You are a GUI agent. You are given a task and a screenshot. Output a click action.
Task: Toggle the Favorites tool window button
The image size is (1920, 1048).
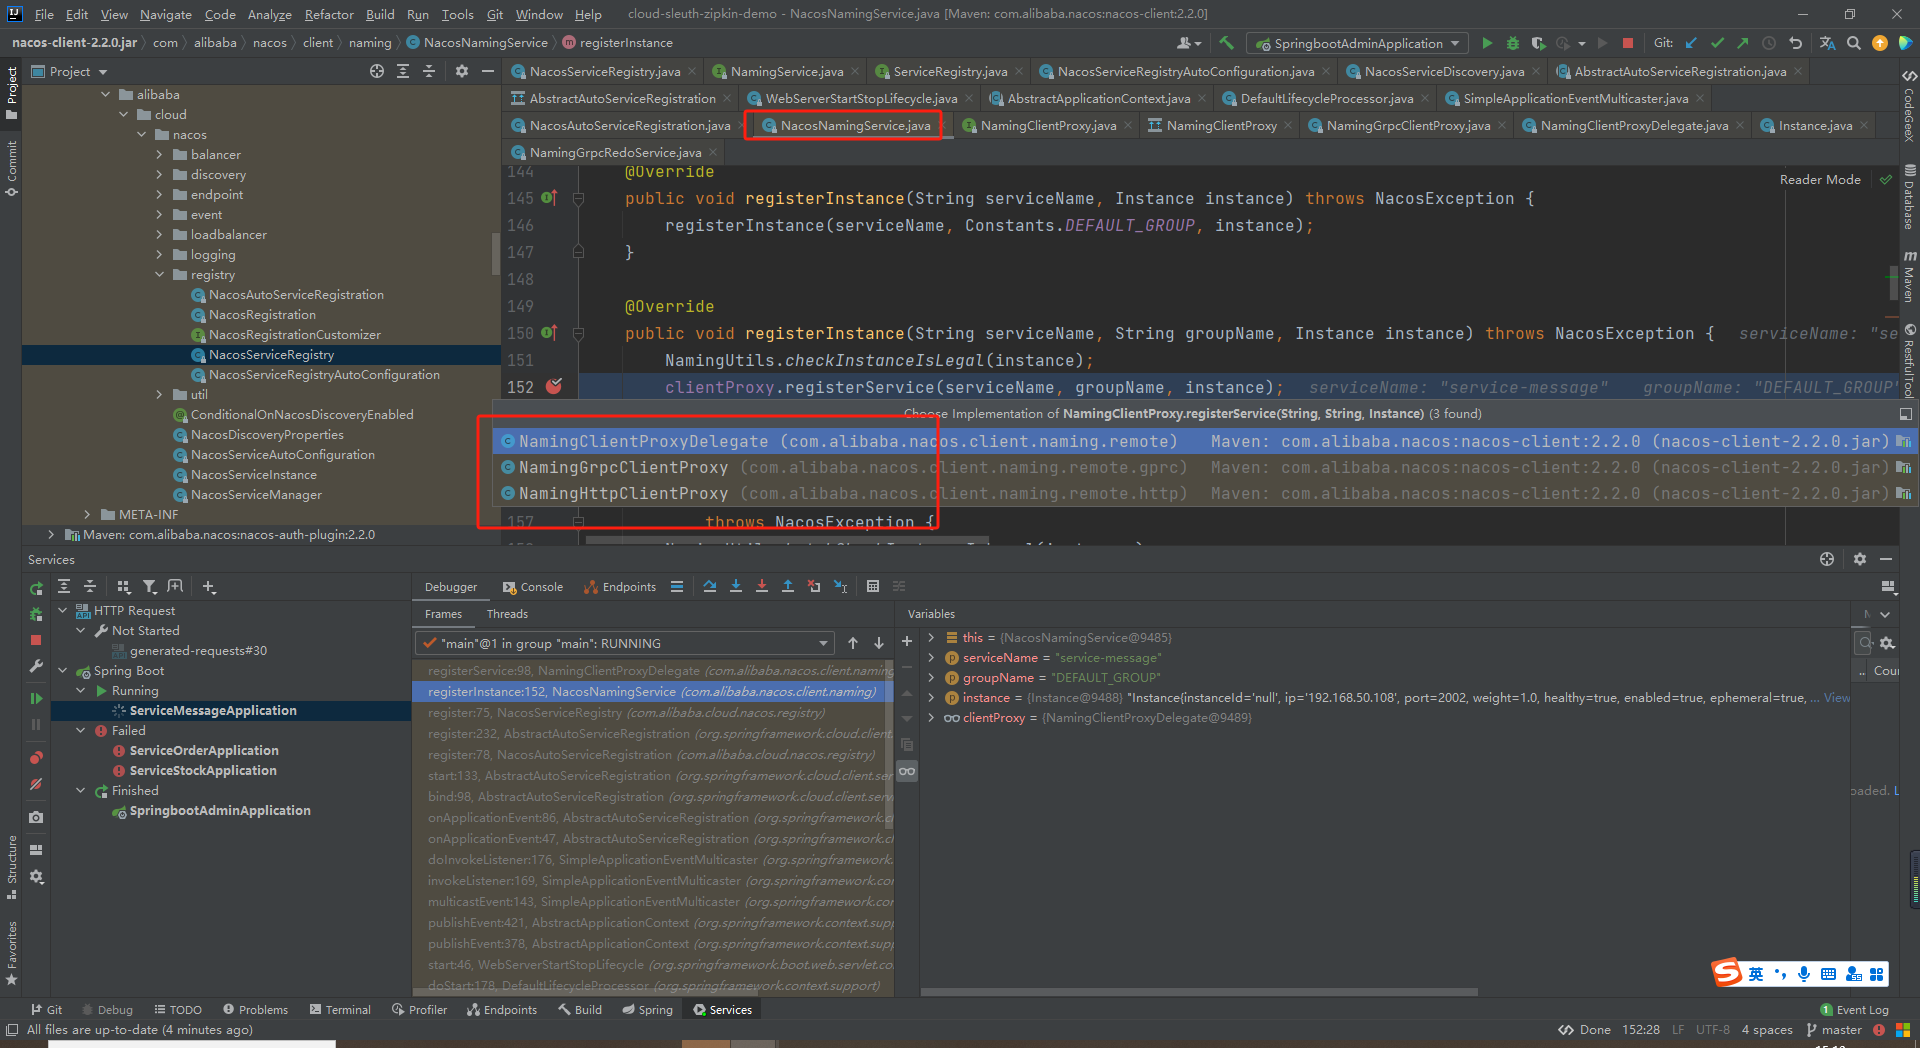pyautogui.click(x=11, y=953)
